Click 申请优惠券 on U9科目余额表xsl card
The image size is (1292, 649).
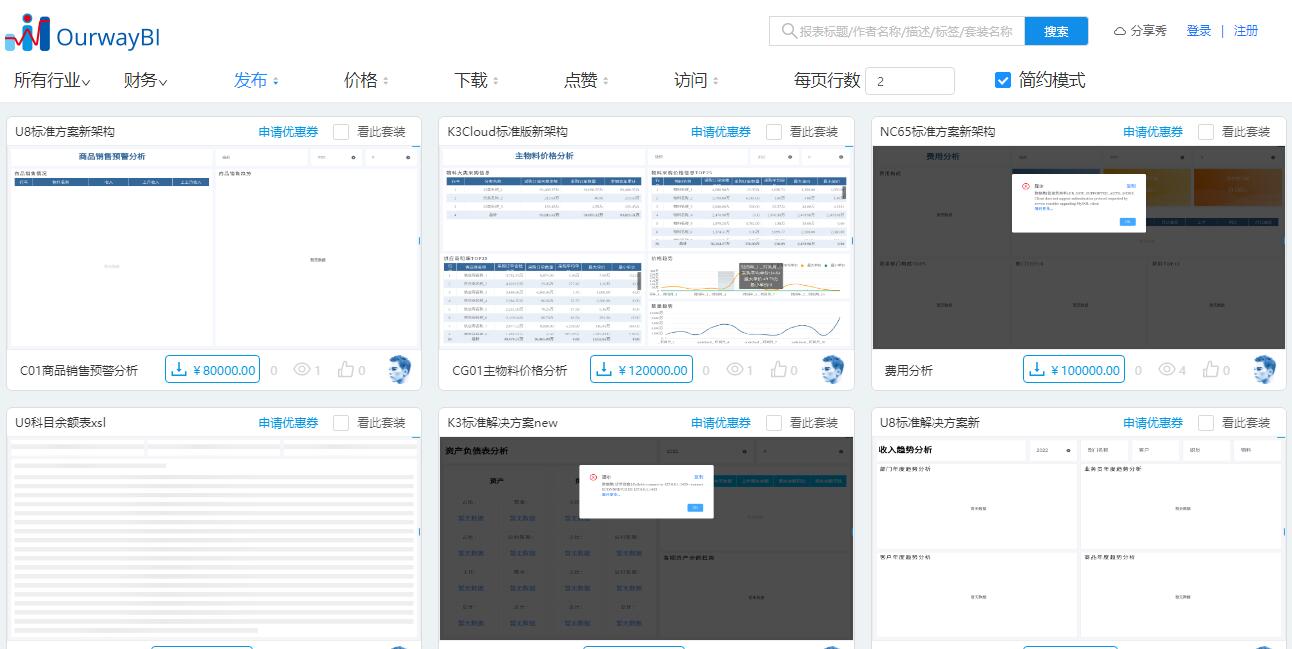point(287,423)
